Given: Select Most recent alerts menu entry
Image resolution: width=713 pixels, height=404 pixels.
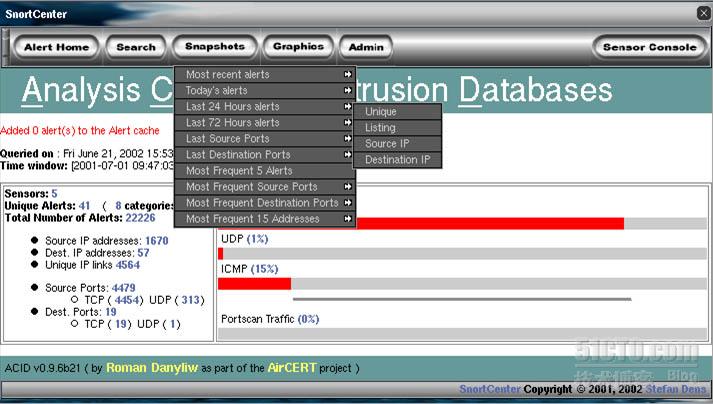Looking at the screenshot, I should (265, 75).
